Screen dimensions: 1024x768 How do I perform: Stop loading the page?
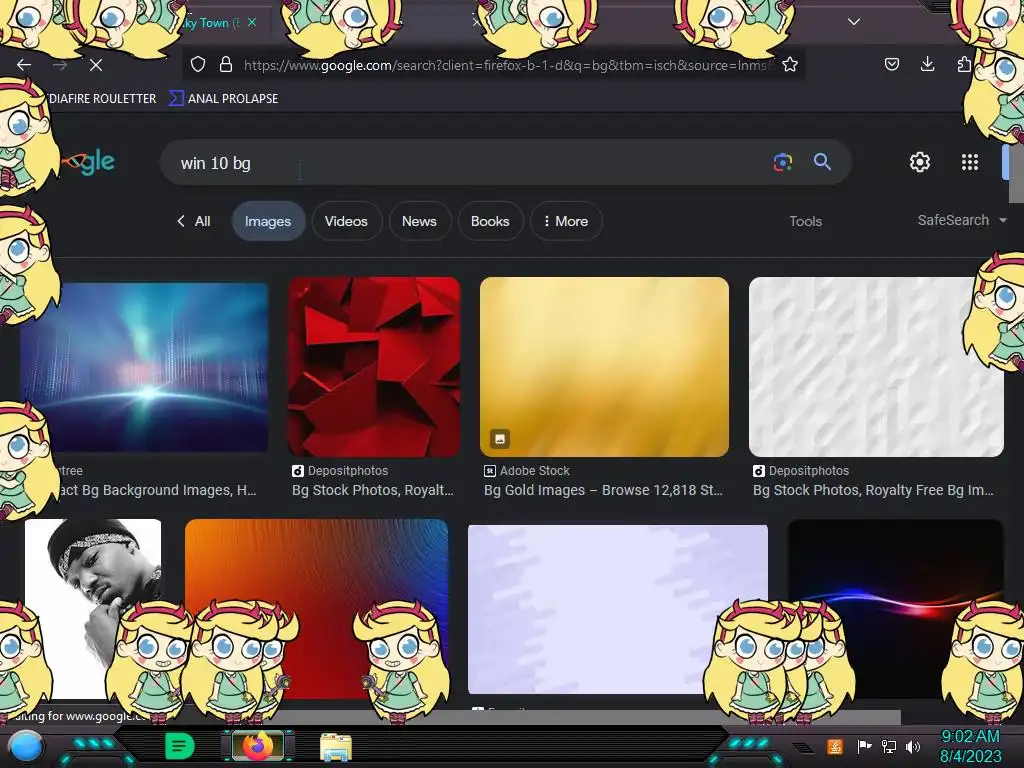coord(95,65)
